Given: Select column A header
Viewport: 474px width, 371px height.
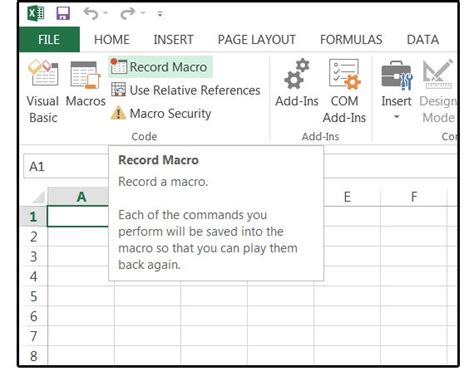Looking at the screenshot, I should click(x=78, y=197).
